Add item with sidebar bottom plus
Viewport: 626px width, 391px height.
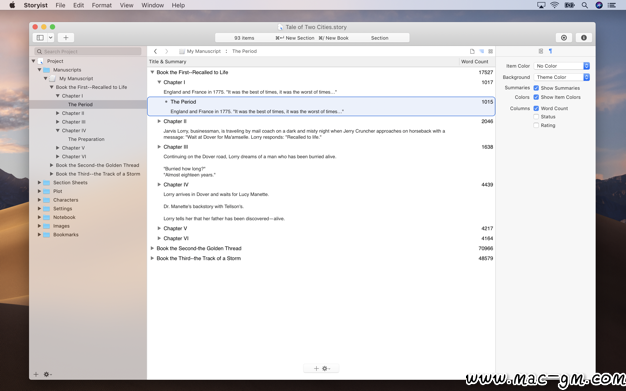point(36,374)
